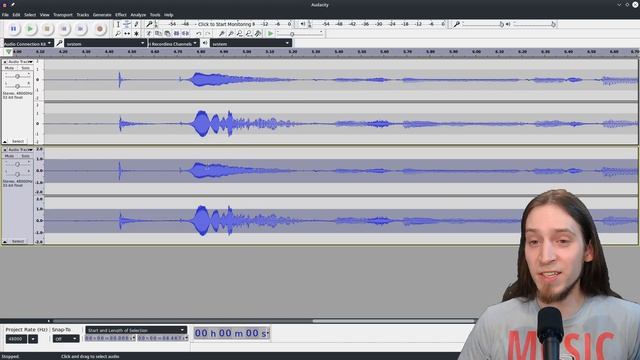Open the Effect menu
640x360 pixels.
click(121, 15)
